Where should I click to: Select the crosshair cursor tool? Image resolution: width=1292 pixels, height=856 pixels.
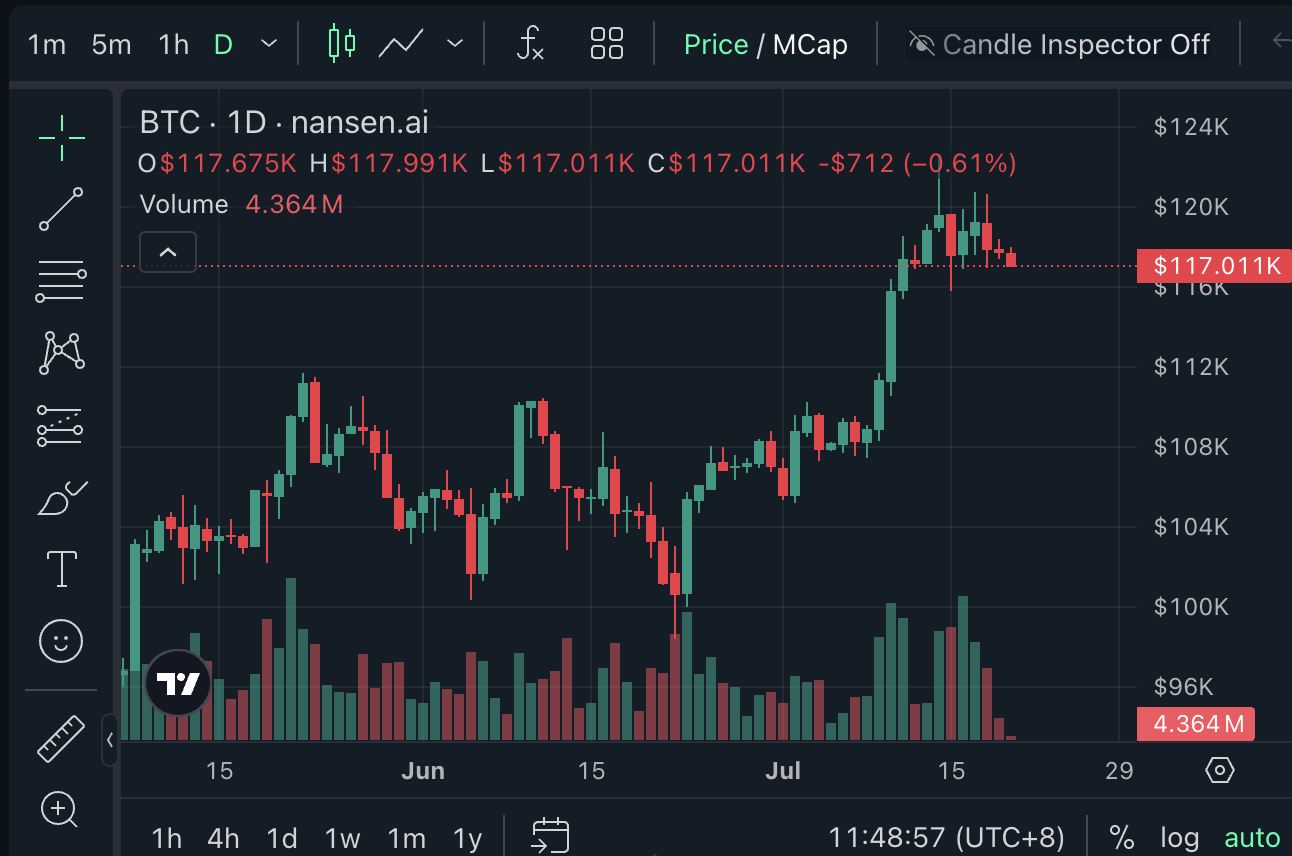point(61,138)
